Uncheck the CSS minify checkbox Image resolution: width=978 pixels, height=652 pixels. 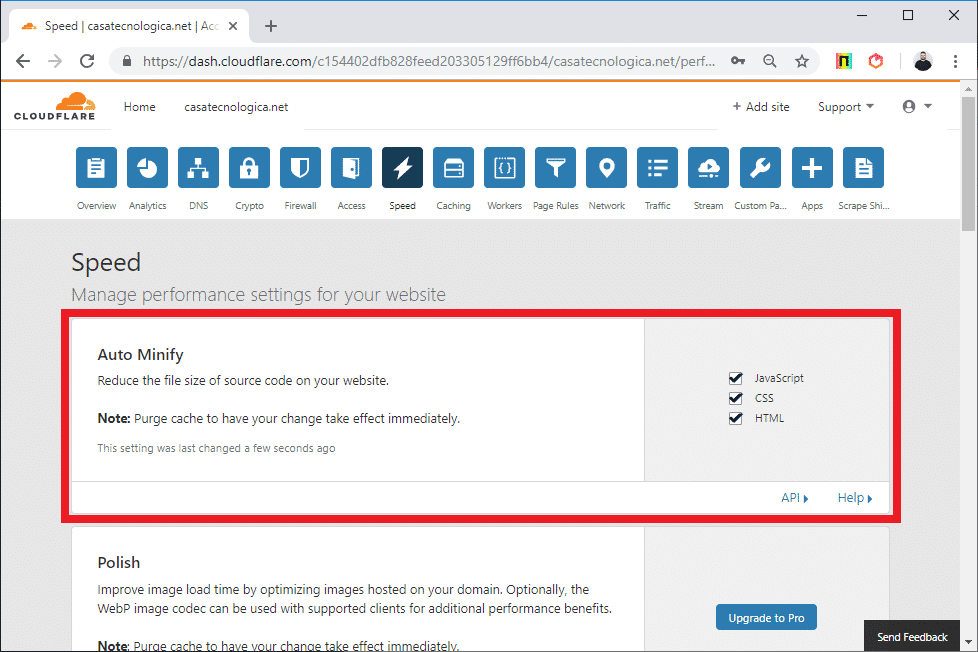pos(735,398)
